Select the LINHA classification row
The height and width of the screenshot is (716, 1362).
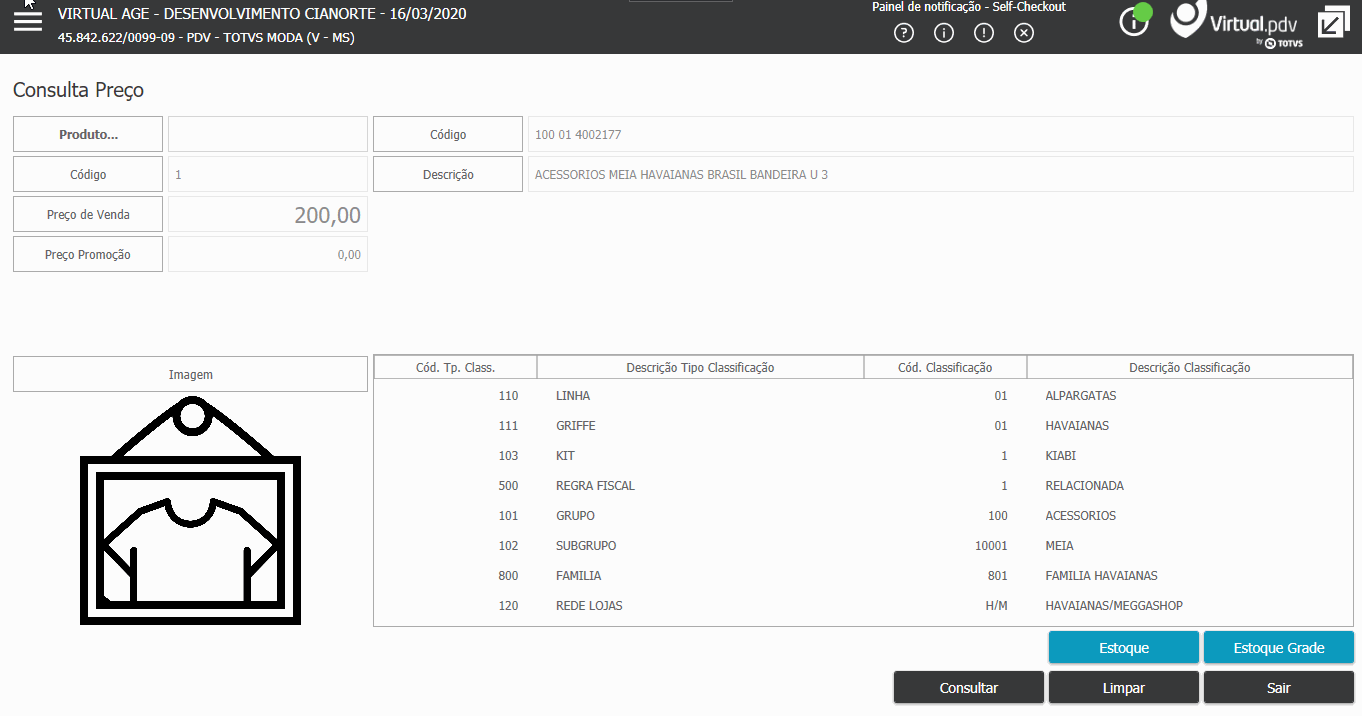(863, 396)
